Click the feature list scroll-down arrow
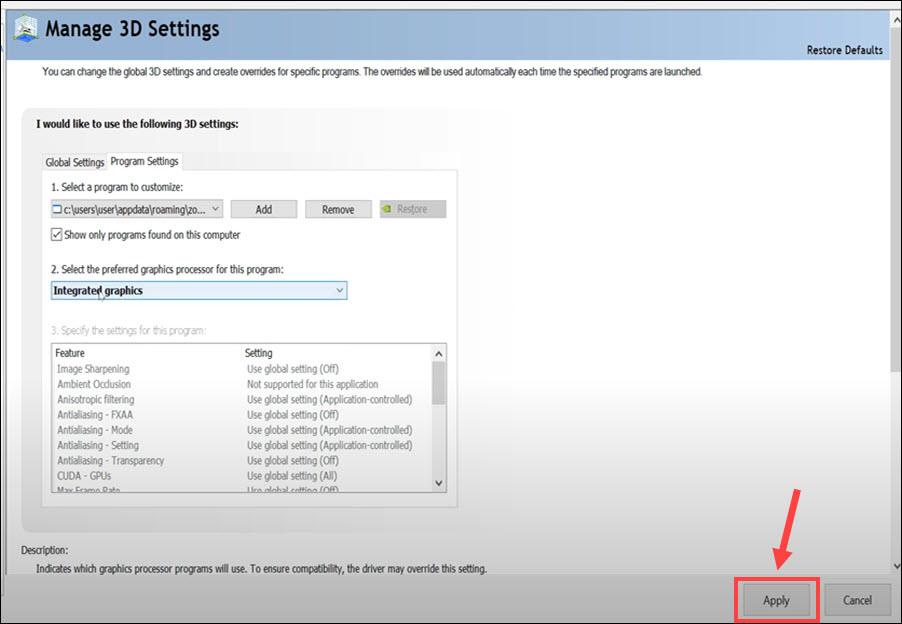902x624 pixels. [438, 483]
